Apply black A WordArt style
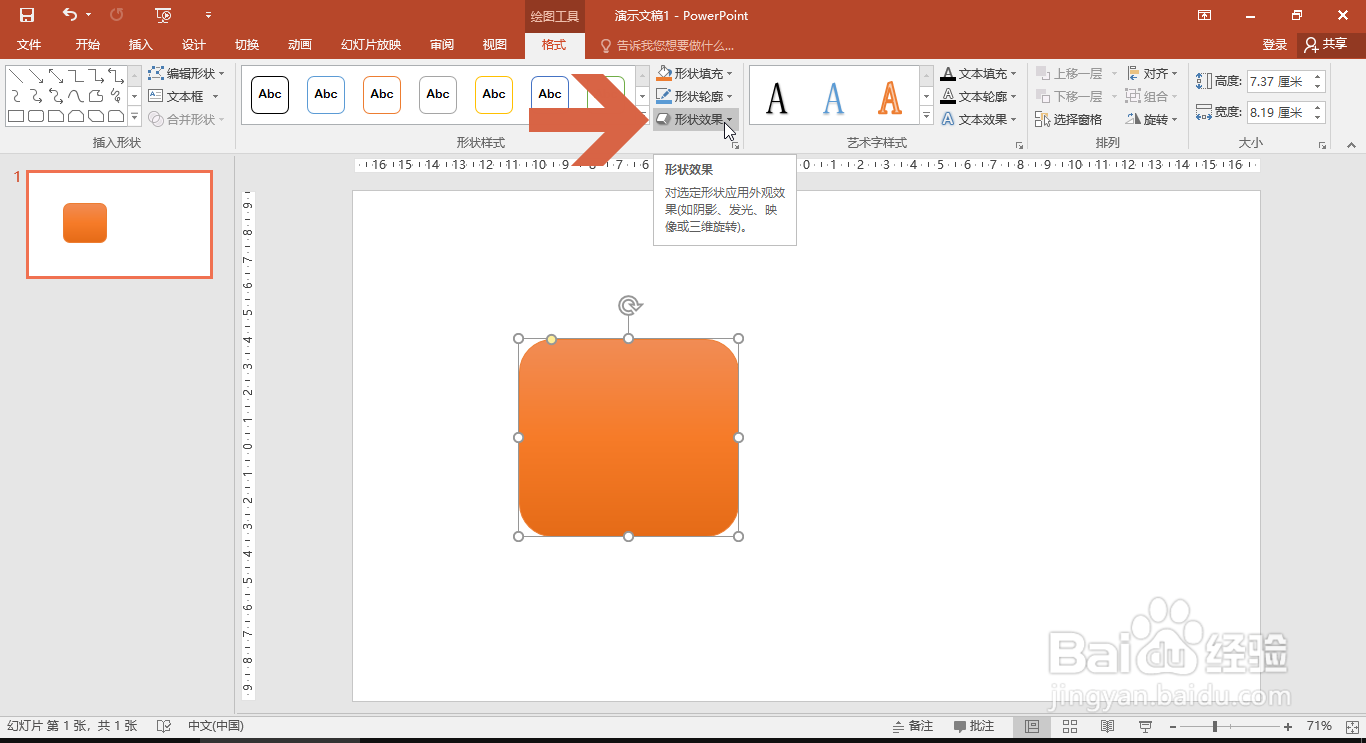The image size is (1366, 743). (777, 97)
